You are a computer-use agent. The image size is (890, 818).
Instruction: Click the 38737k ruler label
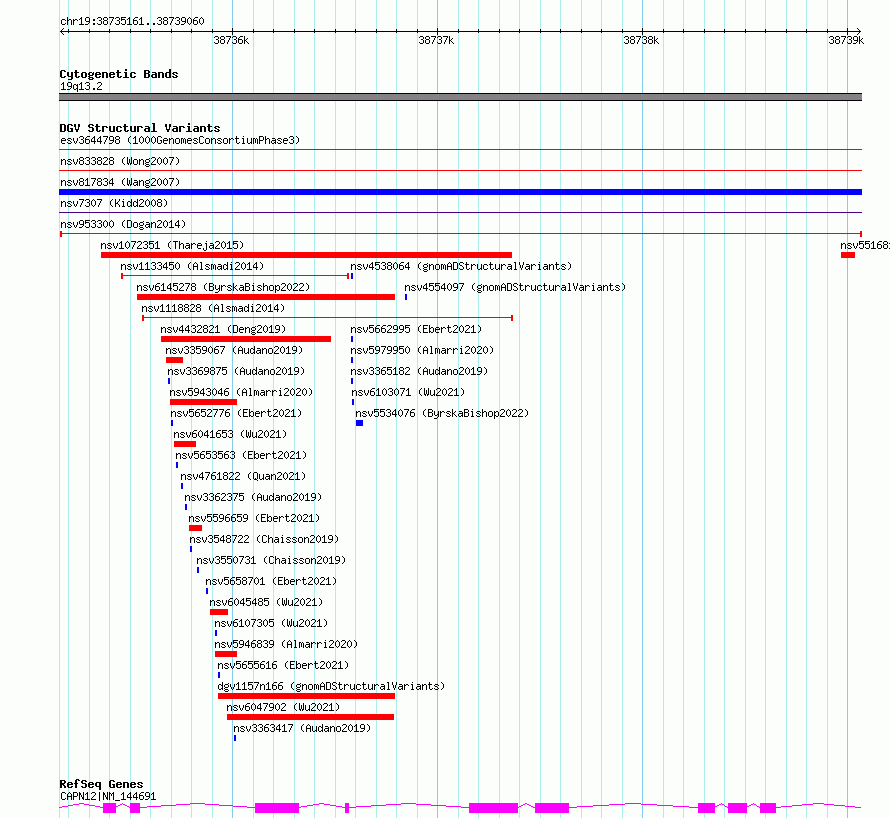[x=436, y=40]
